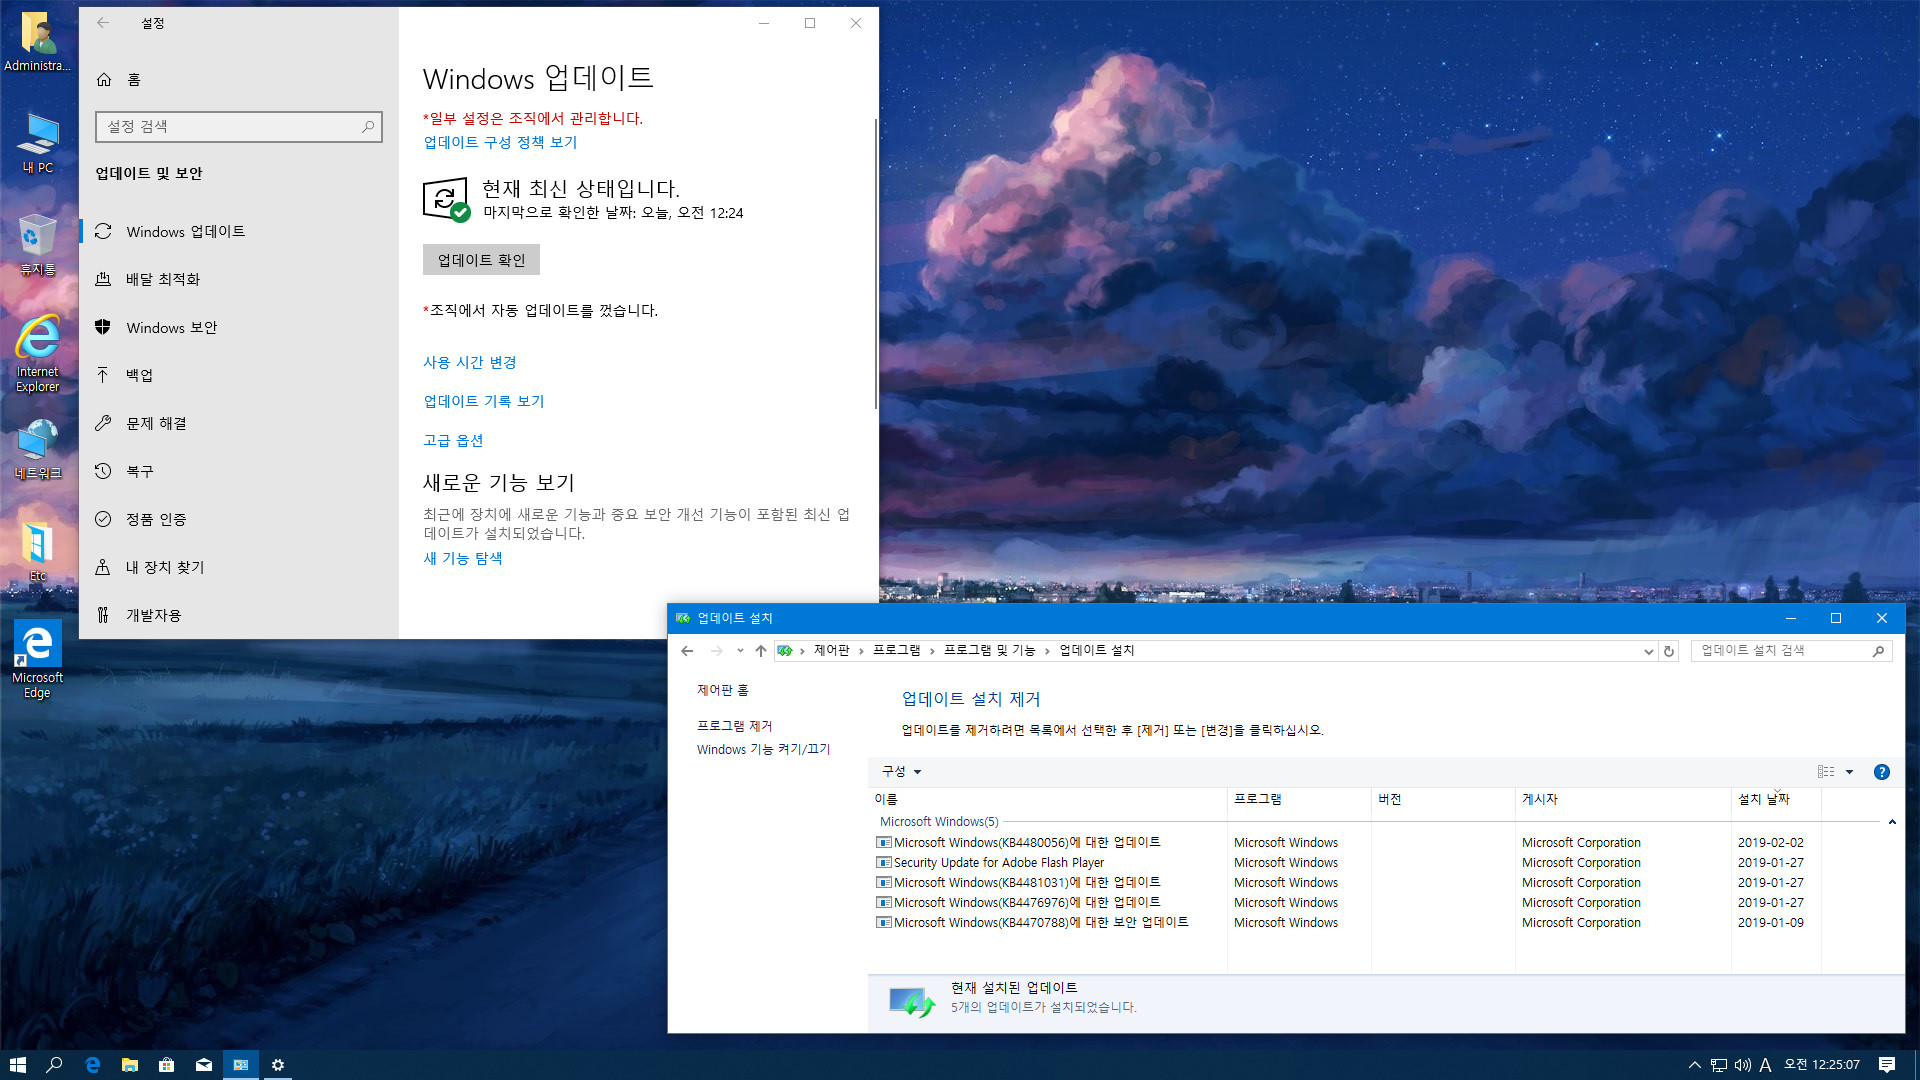Image resolution: width=1920 pixels, height=1080 pixels.
Task: Sort list by 설치 날짜 column header
Action: tap(1776, 799)
